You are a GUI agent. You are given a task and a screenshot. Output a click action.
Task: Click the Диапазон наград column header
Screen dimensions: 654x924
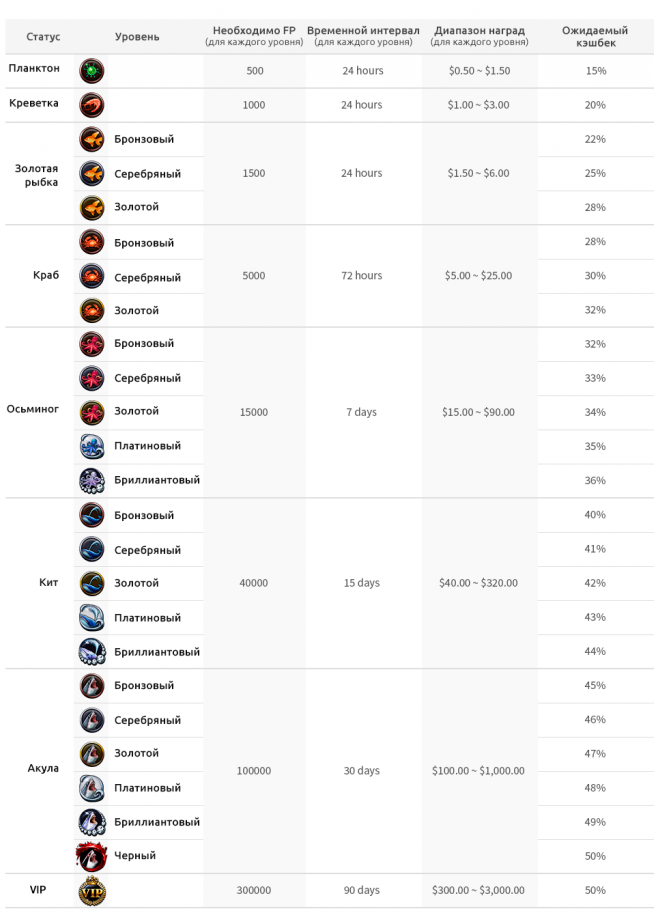tap(479, 36)
